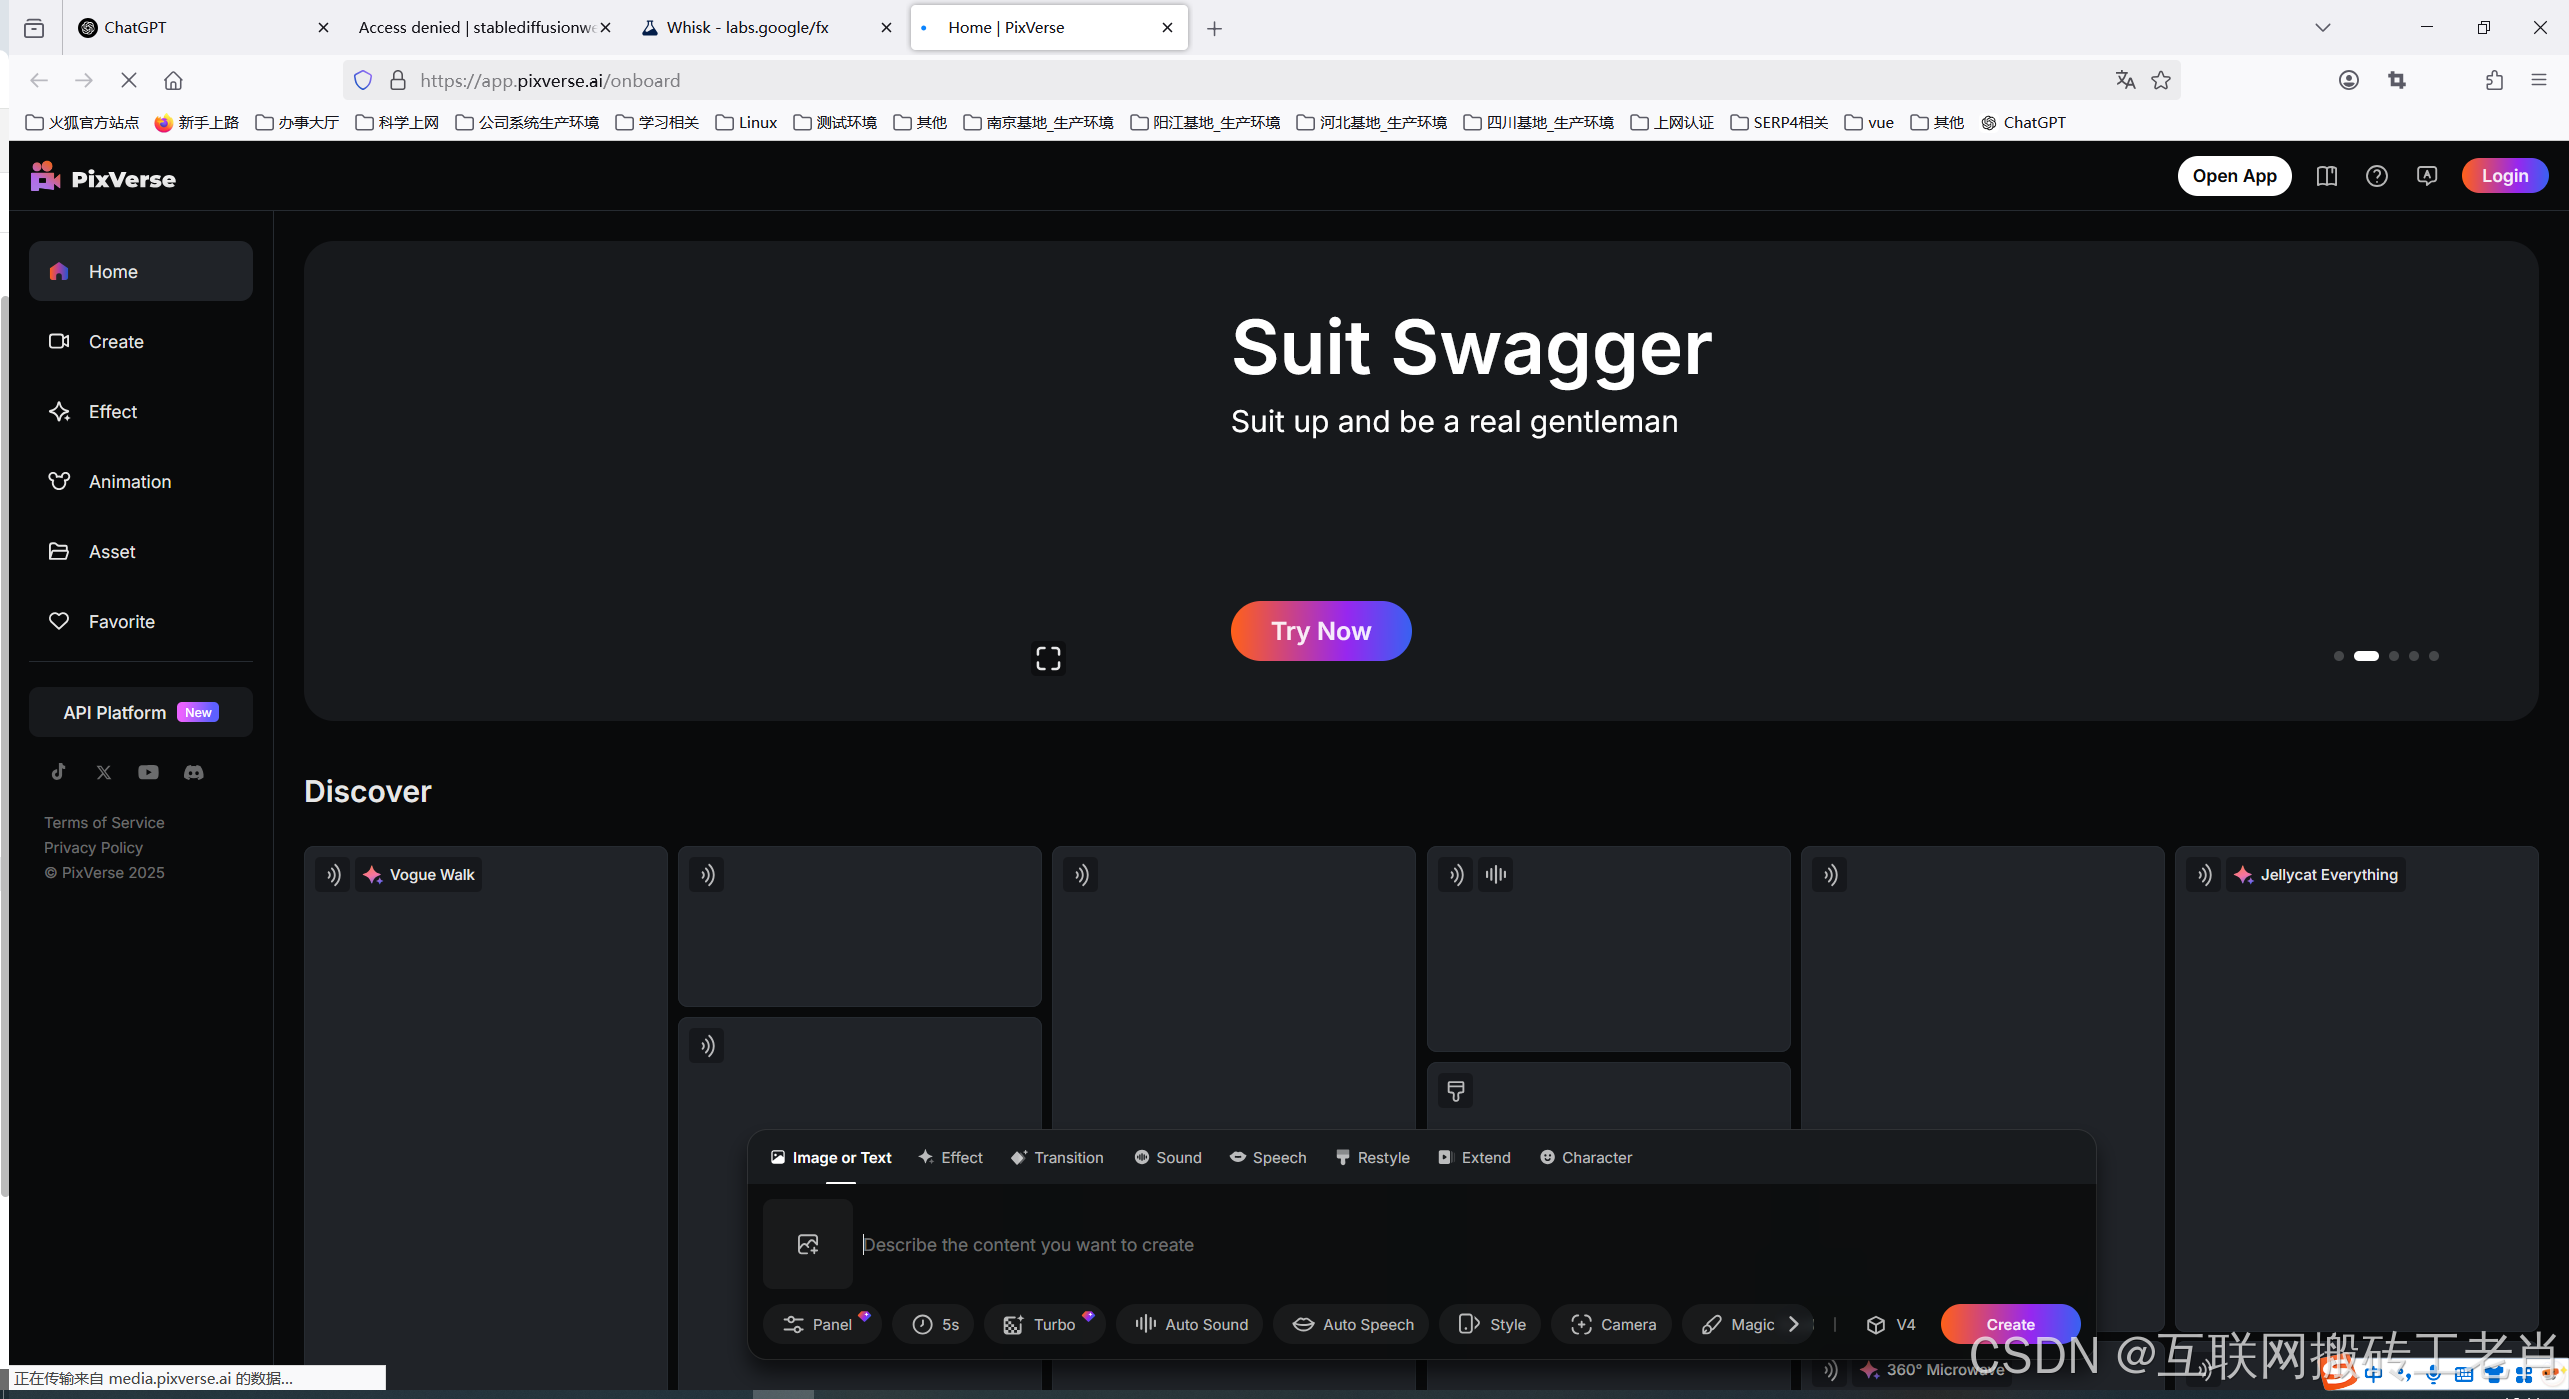Select the fourth banner carousel dot
2569x1399 pixels.
(2414, 656)
